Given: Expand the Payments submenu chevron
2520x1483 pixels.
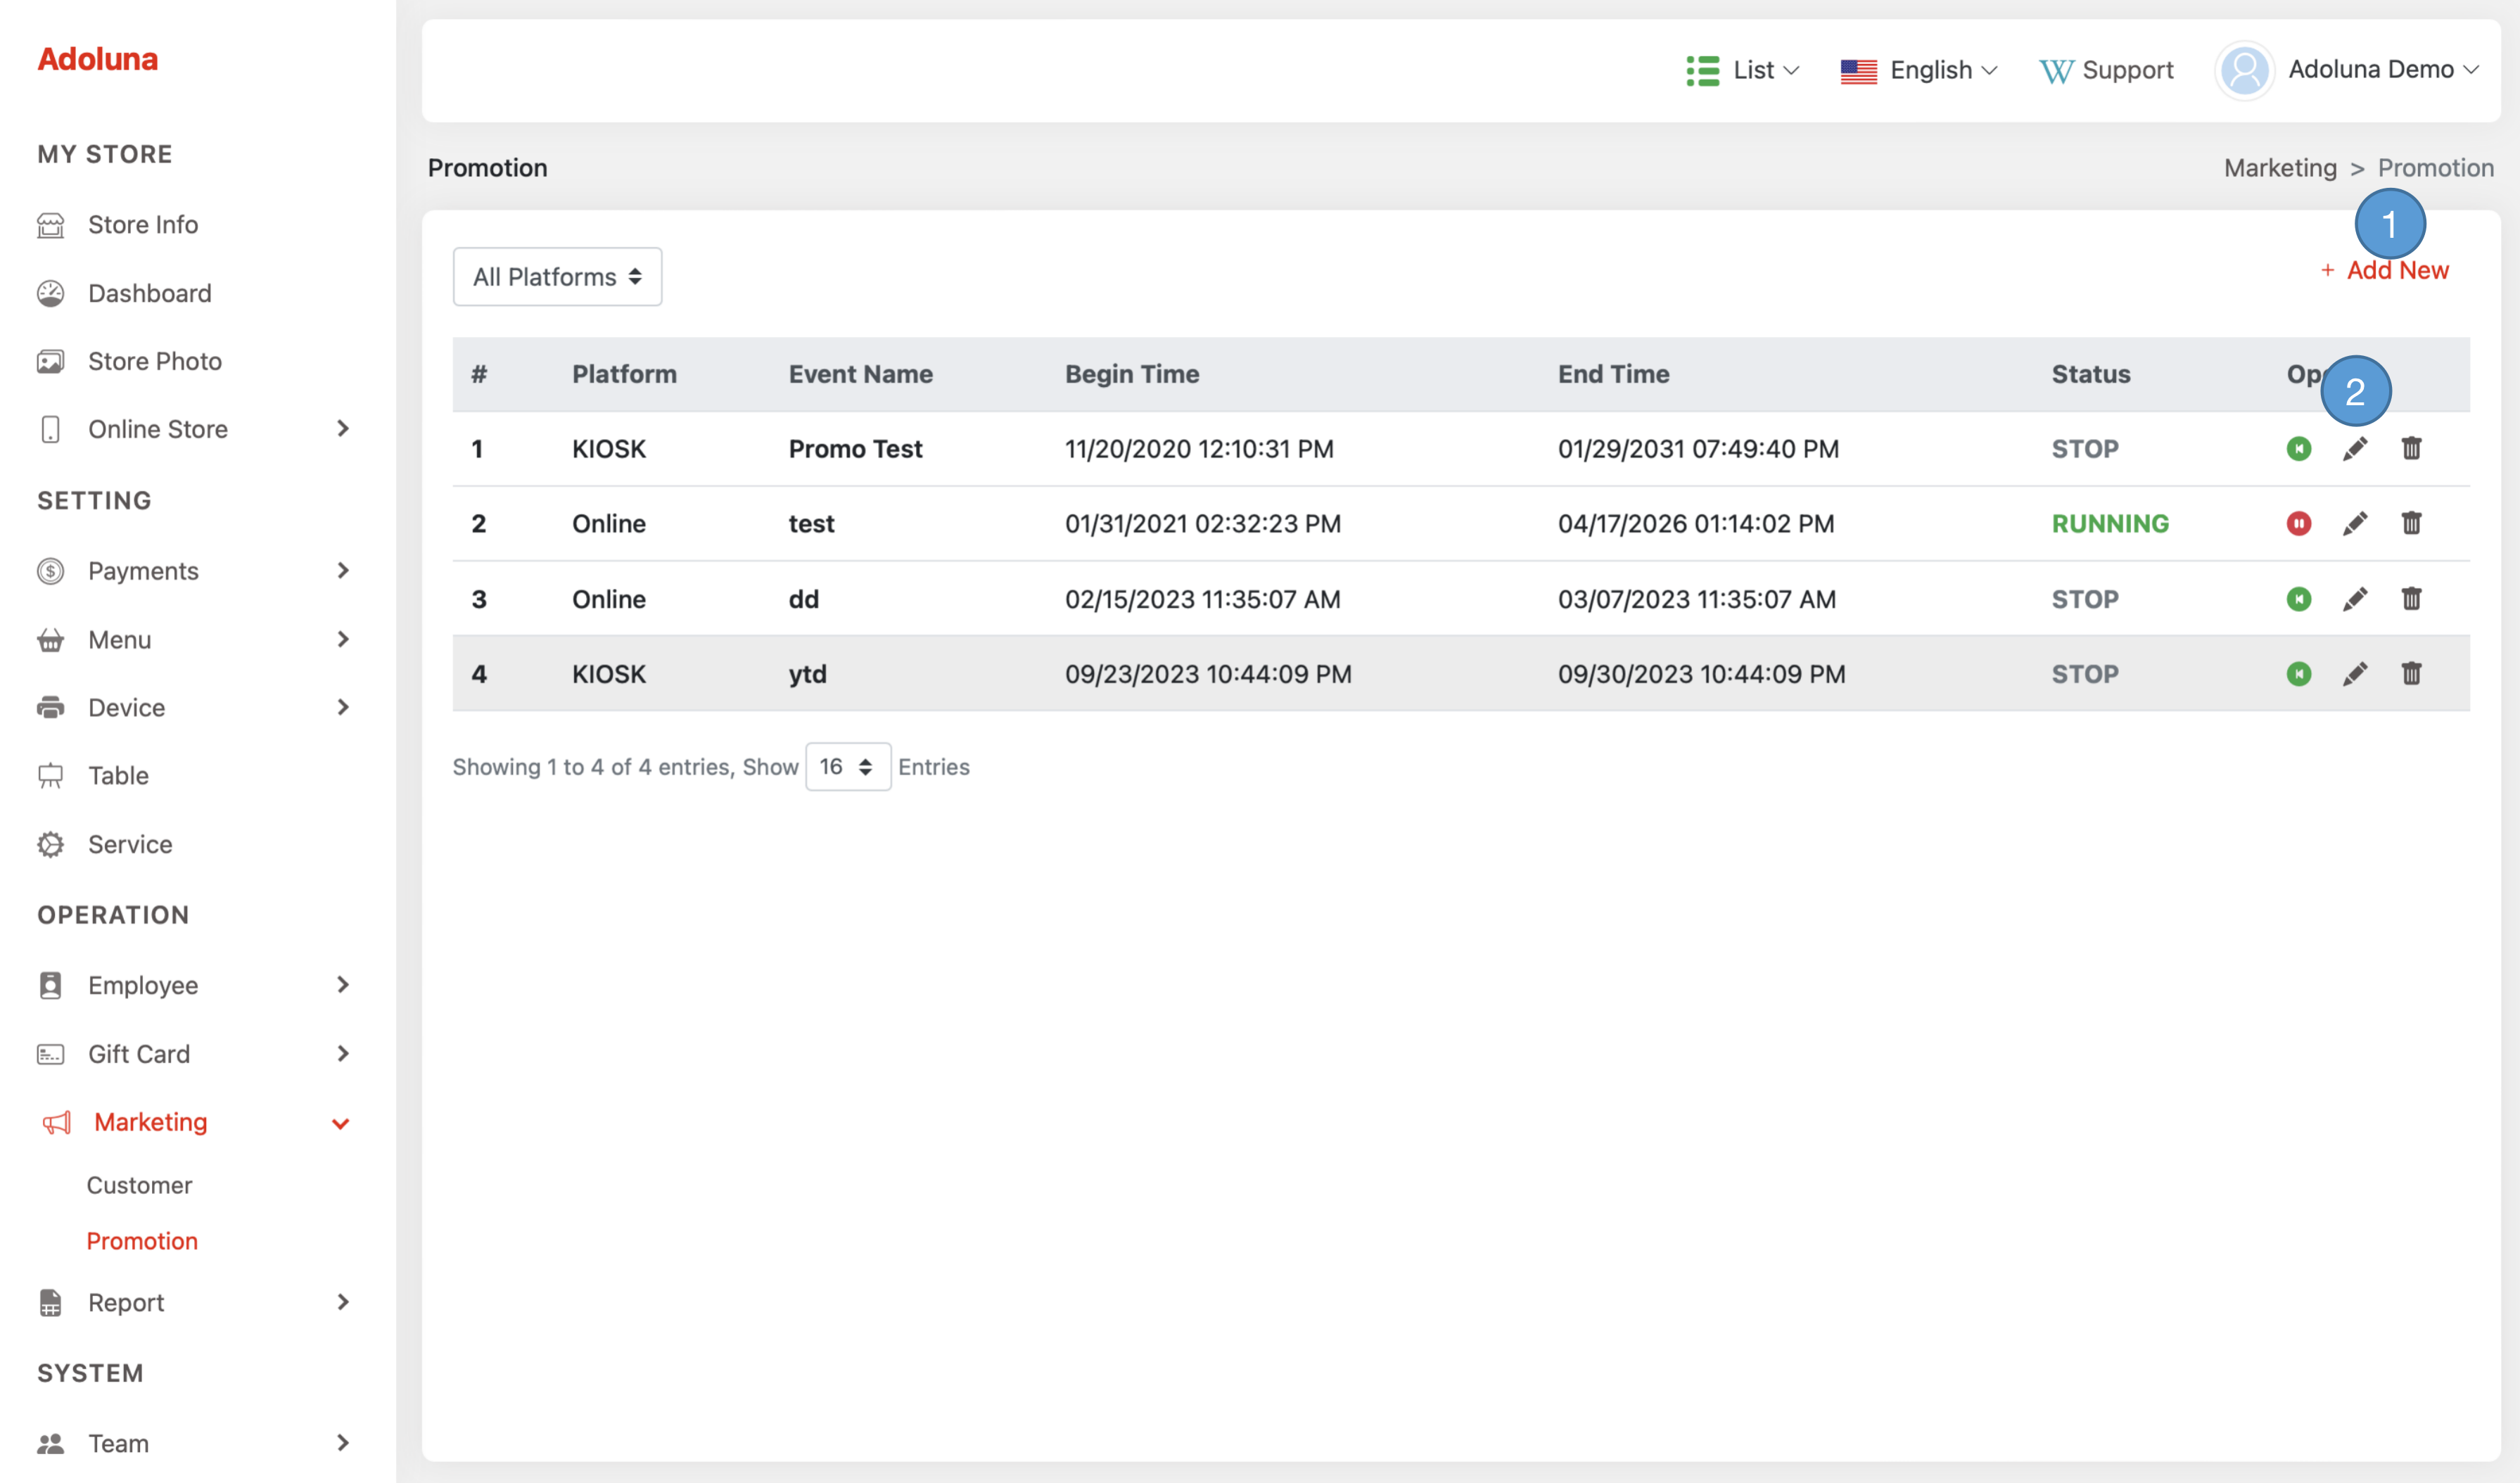Looking at the screenshot, I should tap(343, 571).
